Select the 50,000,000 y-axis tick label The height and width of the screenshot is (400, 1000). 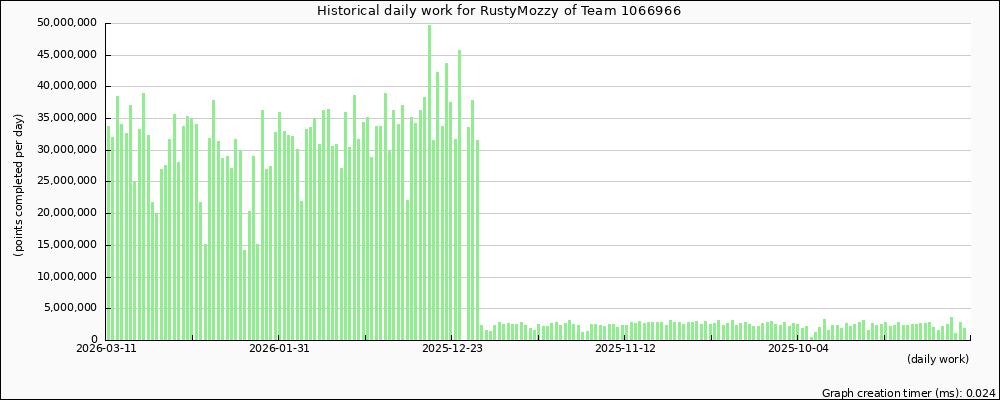66,23
